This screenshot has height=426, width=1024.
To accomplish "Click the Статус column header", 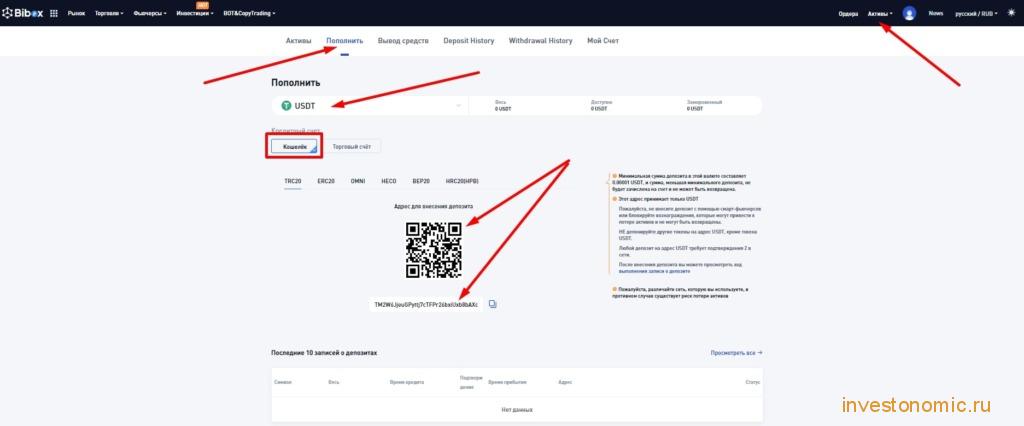I will pyautogui.click(x=752, y=382).
